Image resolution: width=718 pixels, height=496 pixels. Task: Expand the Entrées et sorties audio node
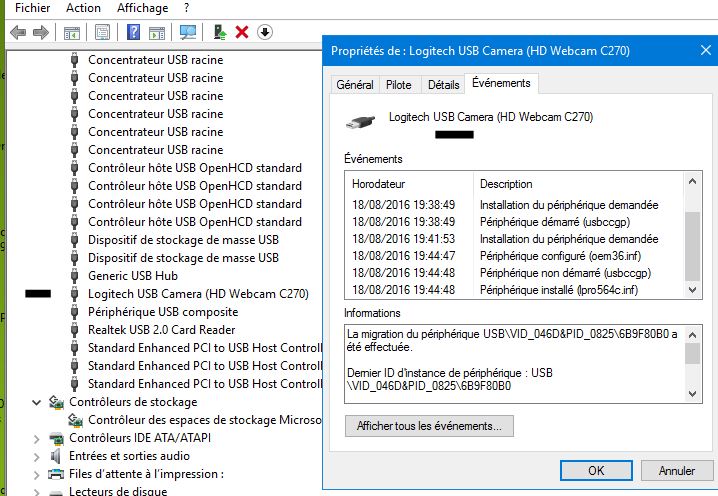click(x=37, y=457)
